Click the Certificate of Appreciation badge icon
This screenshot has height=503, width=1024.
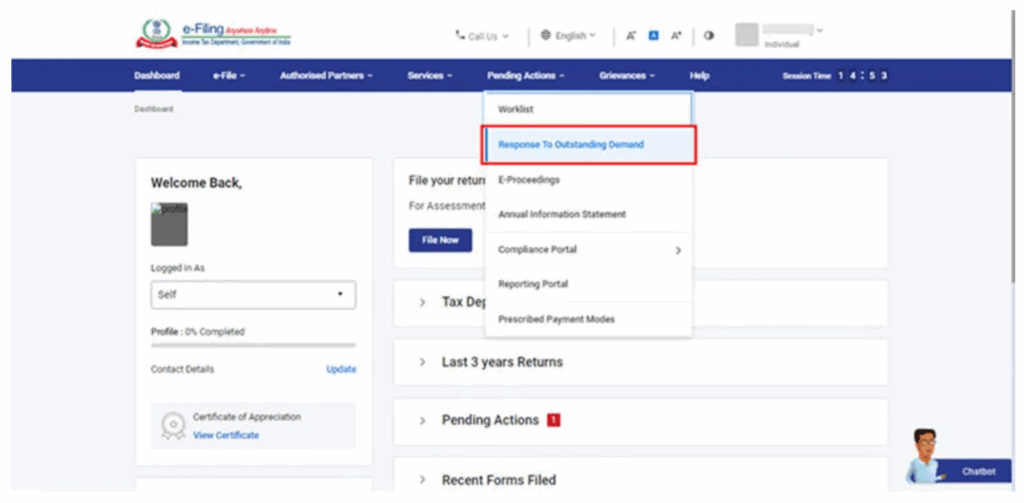point(172,425)
